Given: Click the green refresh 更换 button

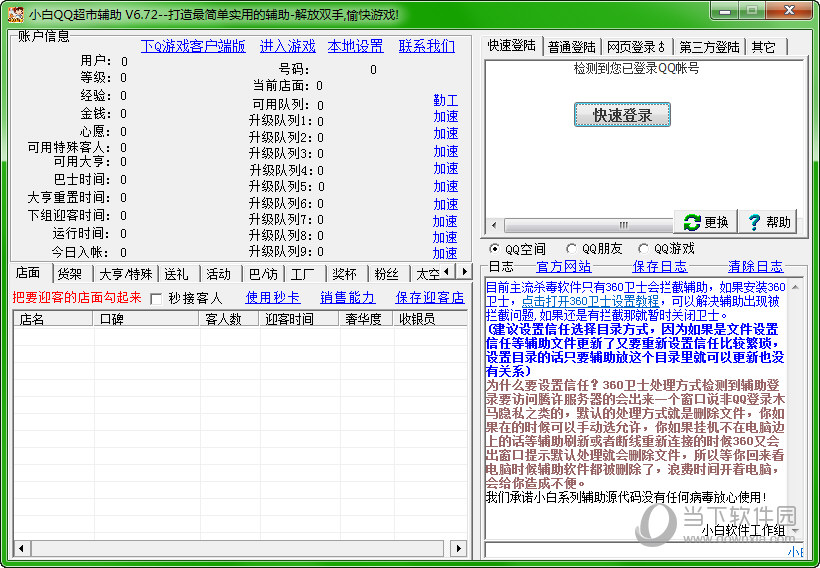Looking at the screenshot, I should point(705,222).
